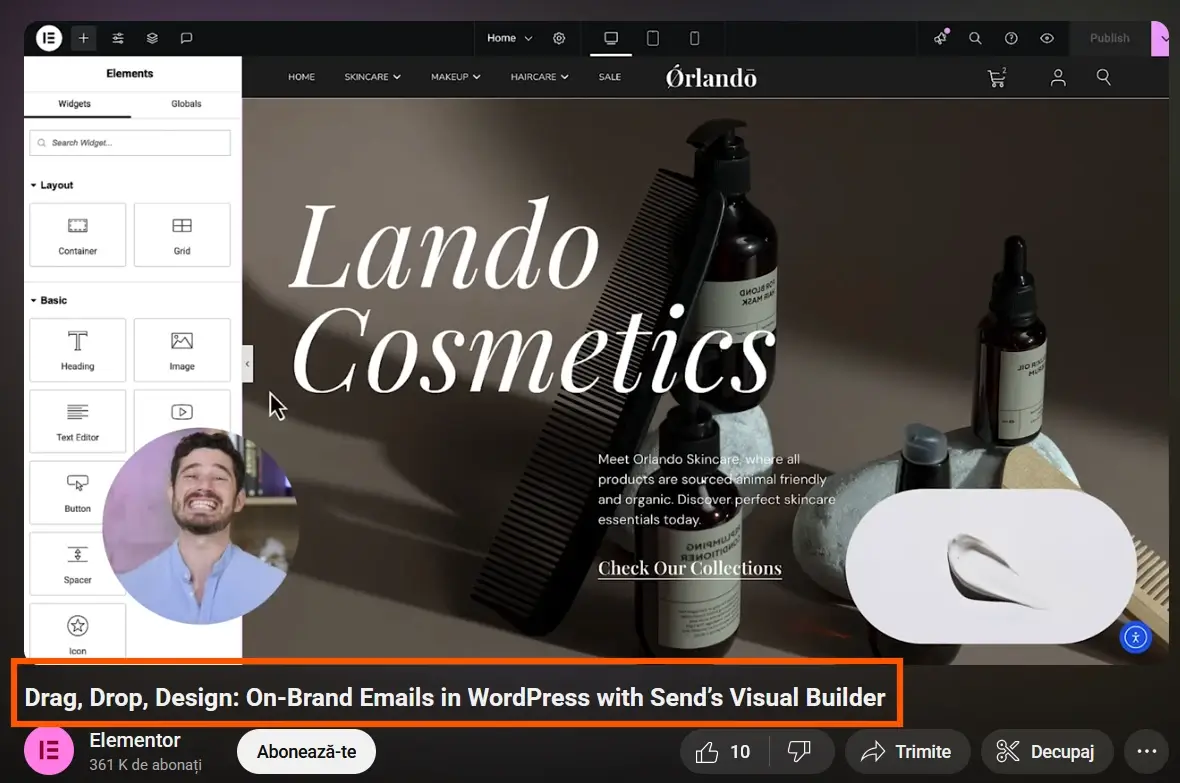Image resolution: width=1180 pixels, height=783 pixels.
Task: Open the Structure layers icon
Action: pos(152,38)
